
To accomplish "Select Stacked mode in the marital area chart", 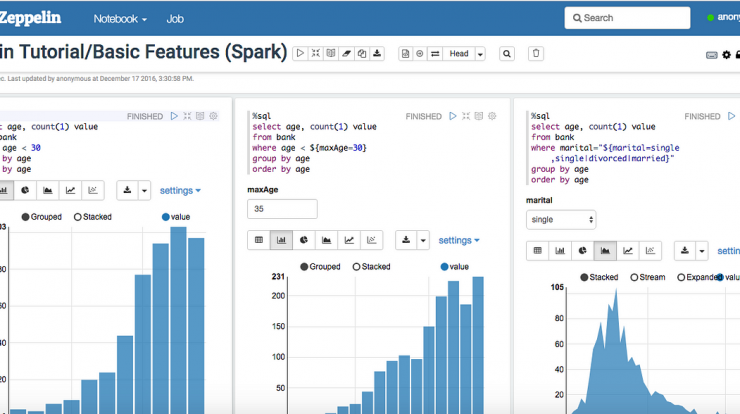I will [599, 277].
